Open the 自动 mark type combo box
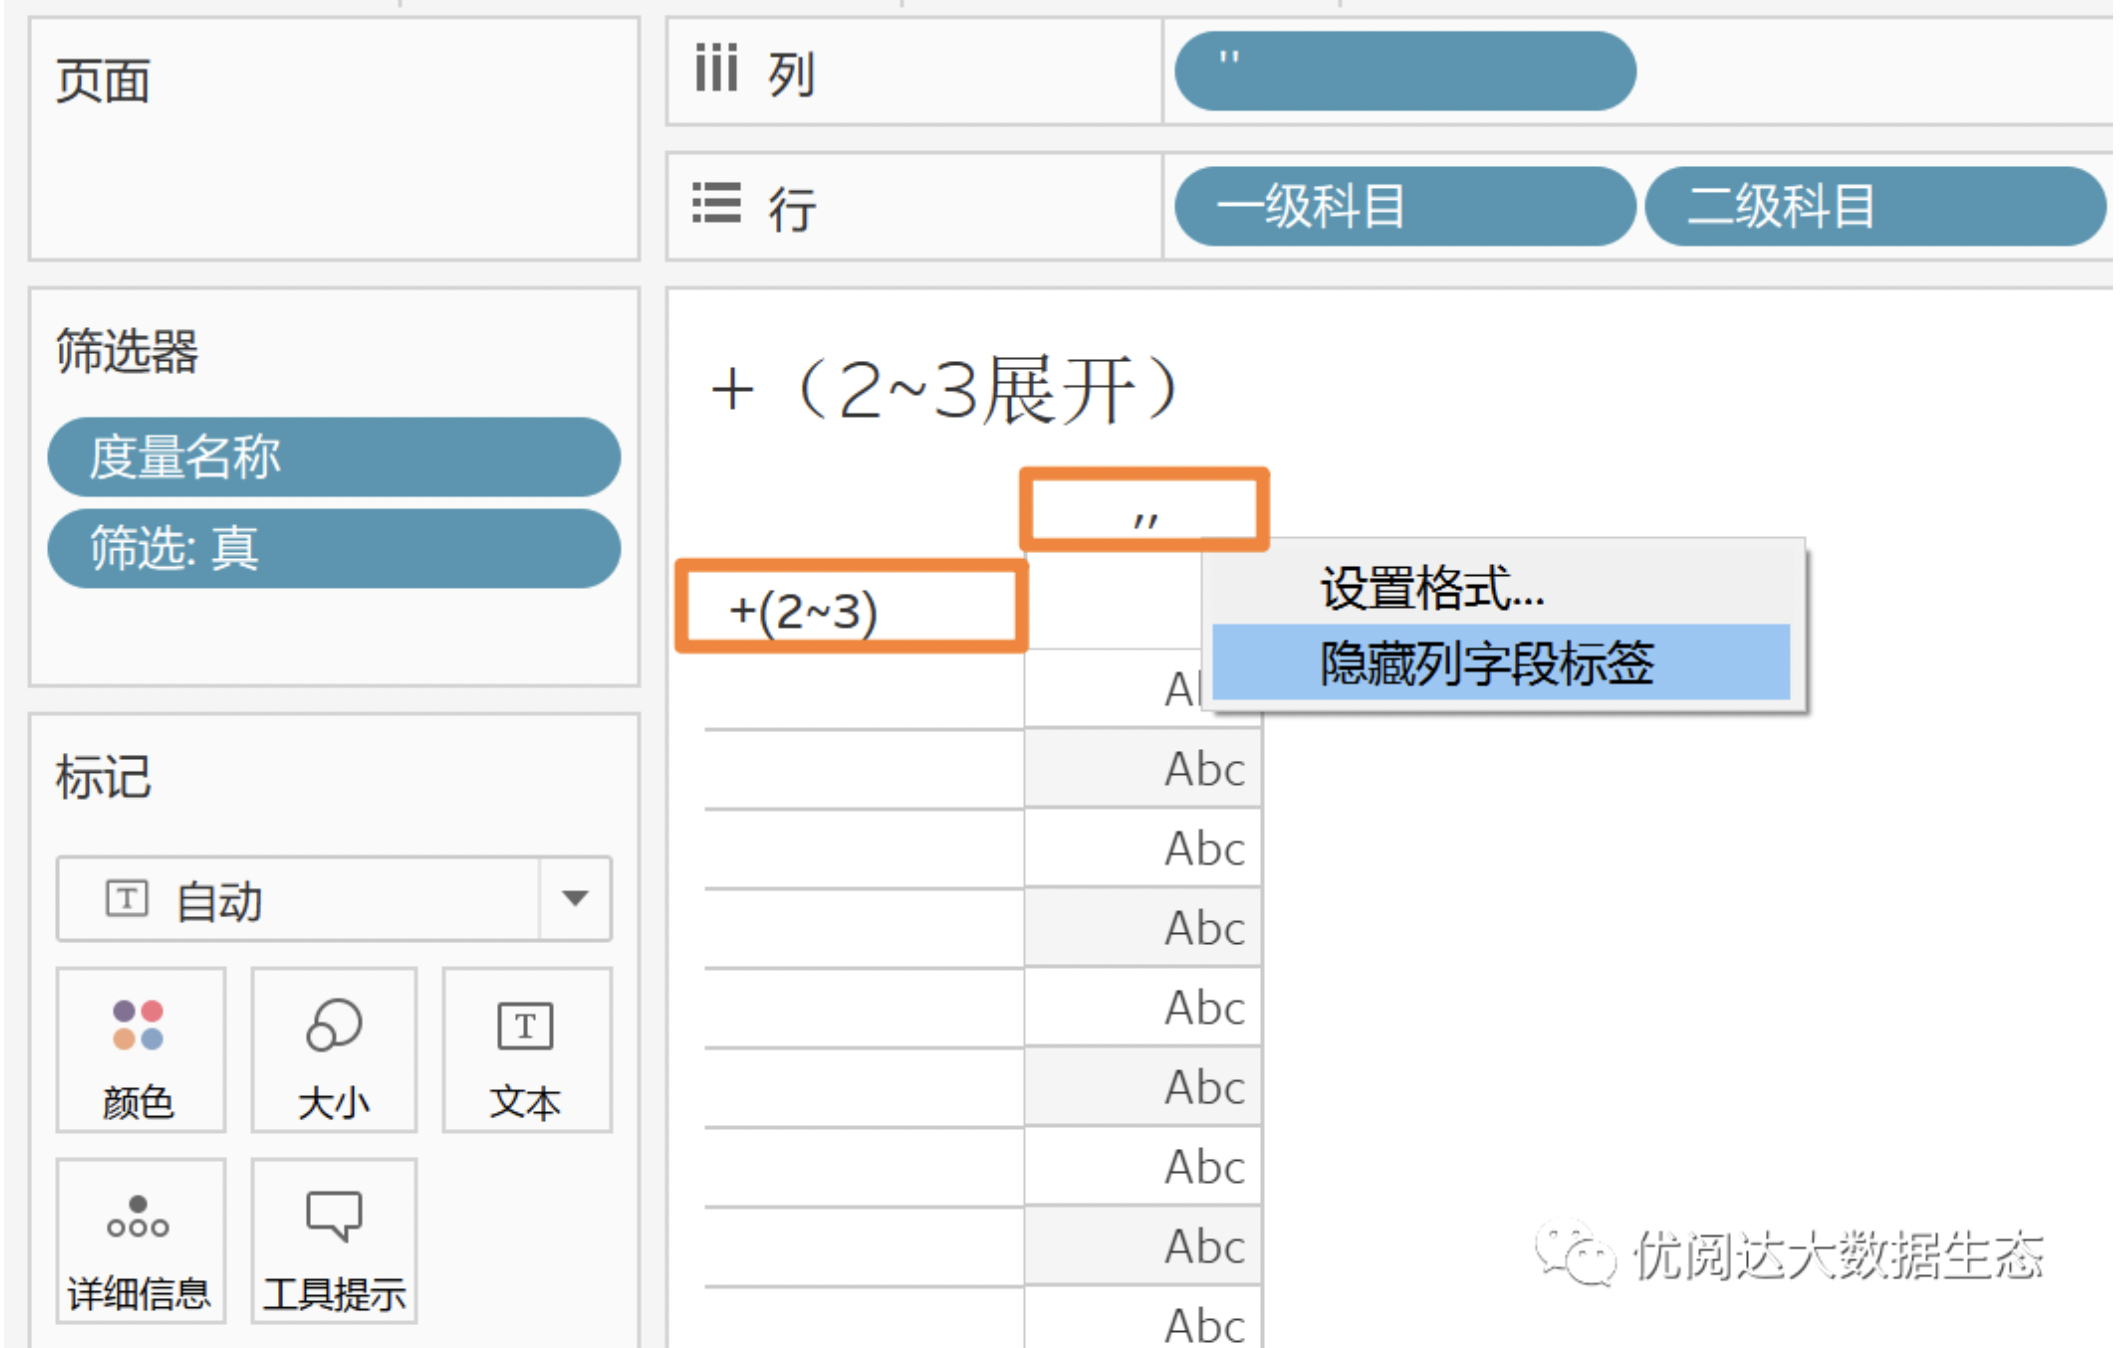Screen dimensions: 2120x1348 pyautogui.click(x=300, y=898)
